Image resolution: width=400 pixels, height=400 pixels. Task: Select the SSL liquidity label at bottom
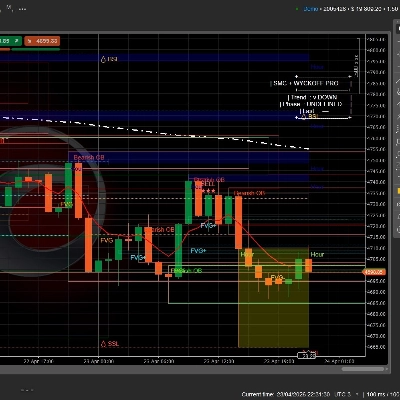pos(110,344)
